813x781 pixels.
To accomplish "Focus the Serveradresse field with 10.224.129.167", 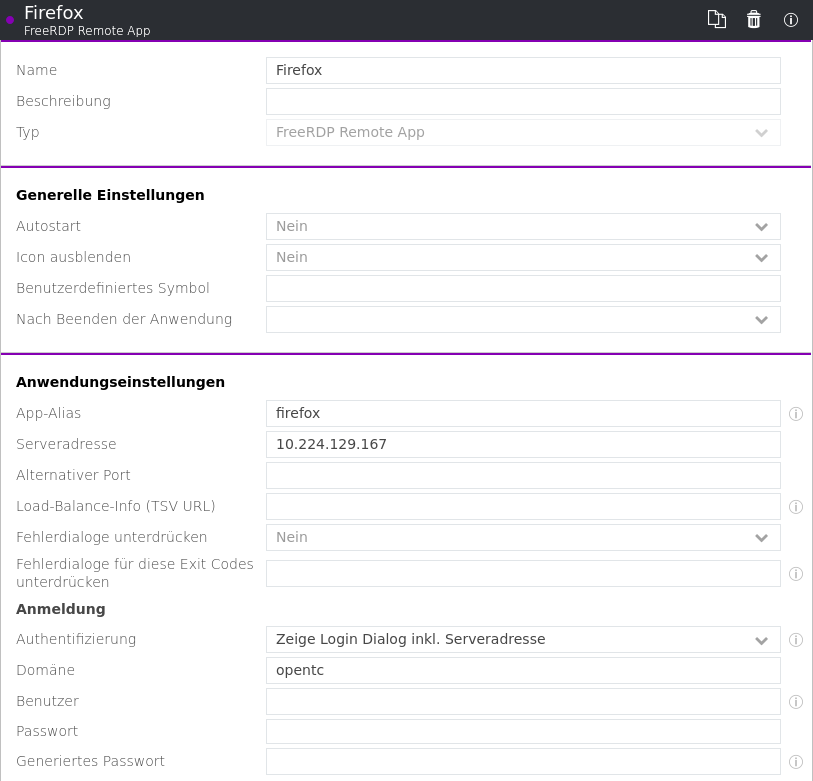I will click(x=523, y=445).
